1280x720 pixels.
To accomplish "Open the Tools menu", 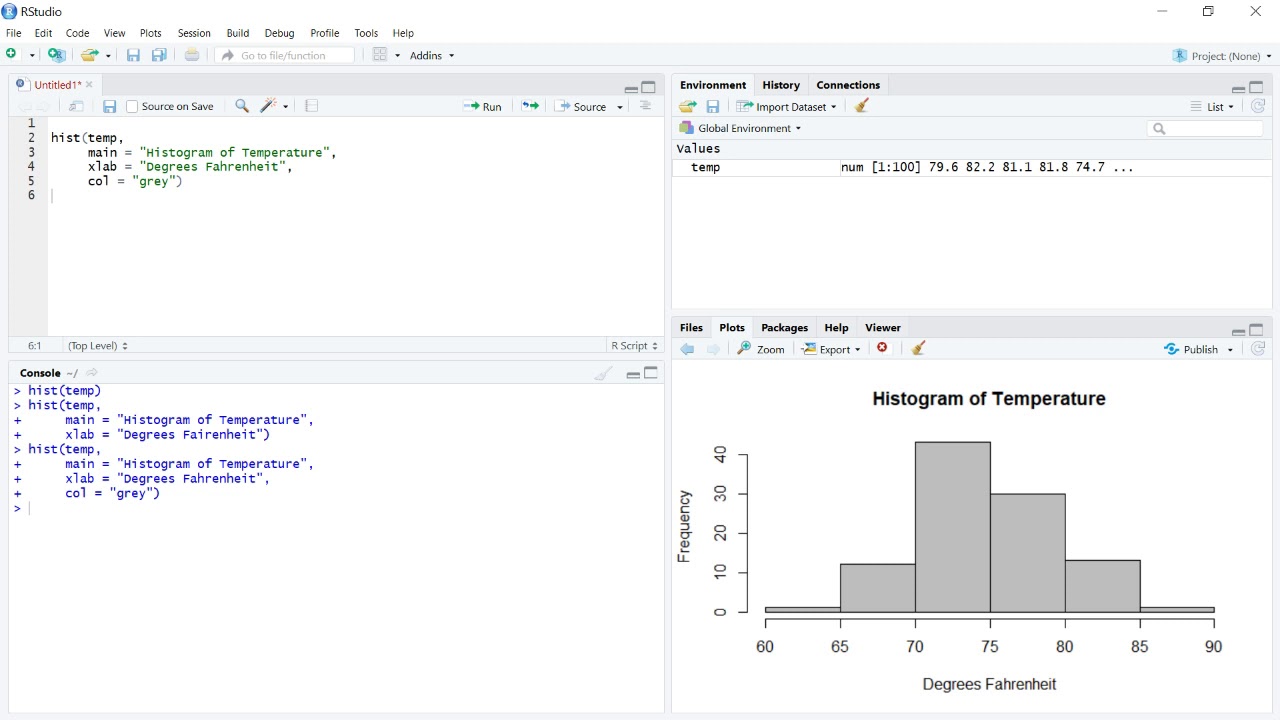I will tap(366, 33).
